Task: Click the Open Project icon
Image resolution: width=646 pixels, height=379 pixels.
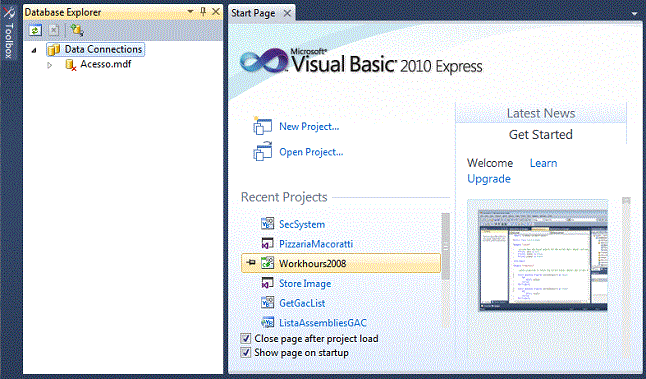Action: click(x=262, y=151)
